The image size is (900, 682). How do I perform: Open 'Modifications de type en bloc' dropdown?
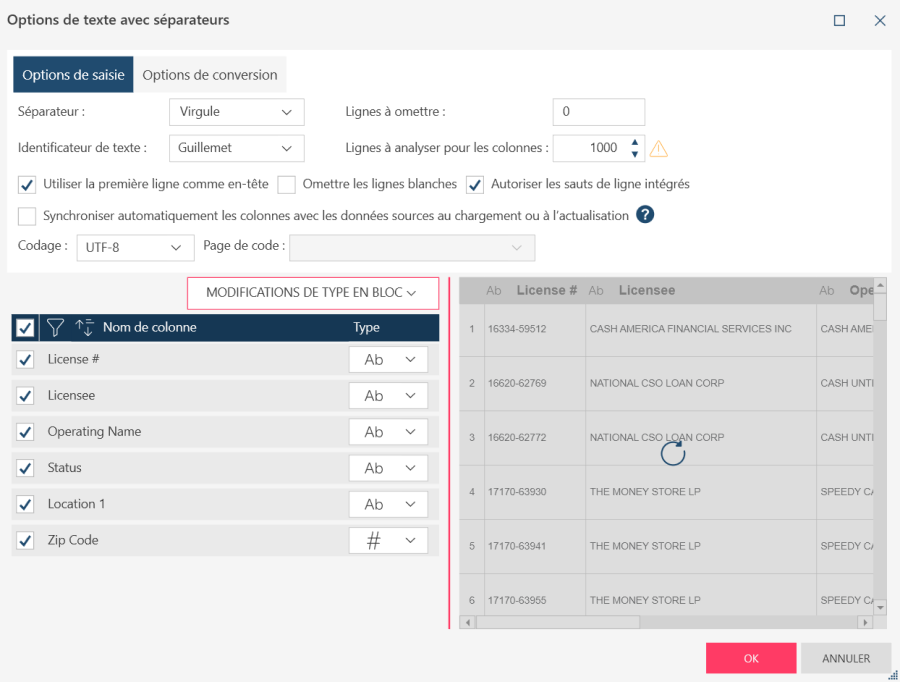[x=312, y=292]
